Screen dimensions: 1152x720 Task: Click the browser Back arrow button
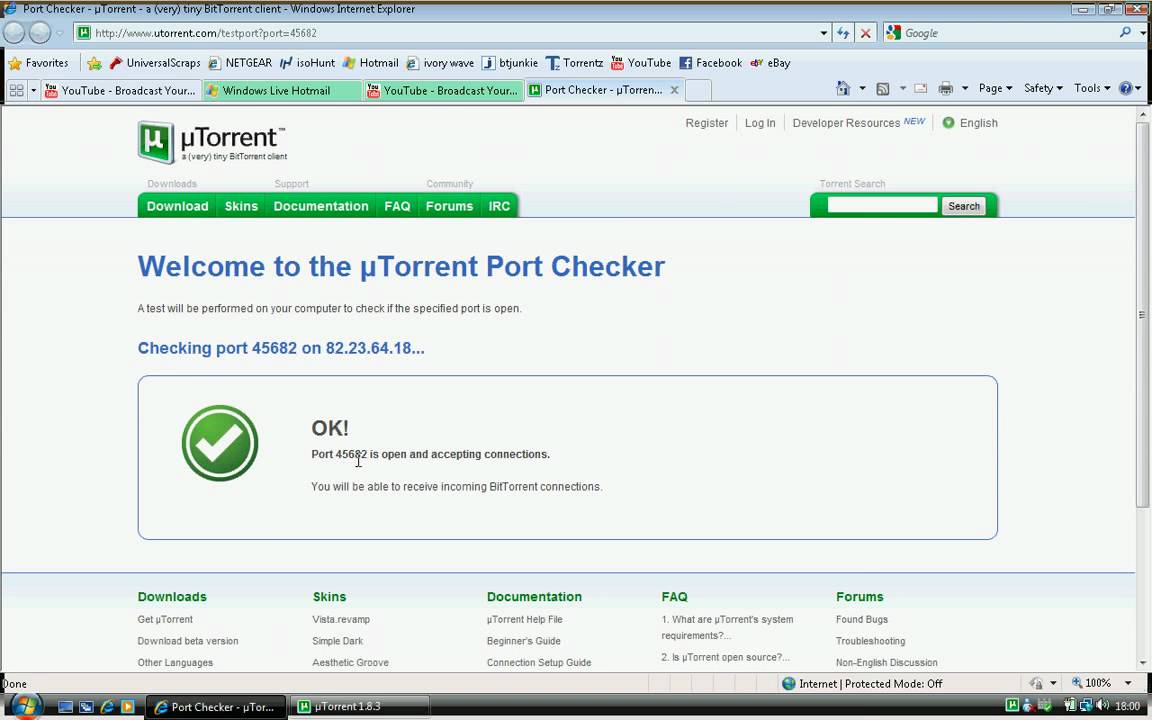point(14,32)
